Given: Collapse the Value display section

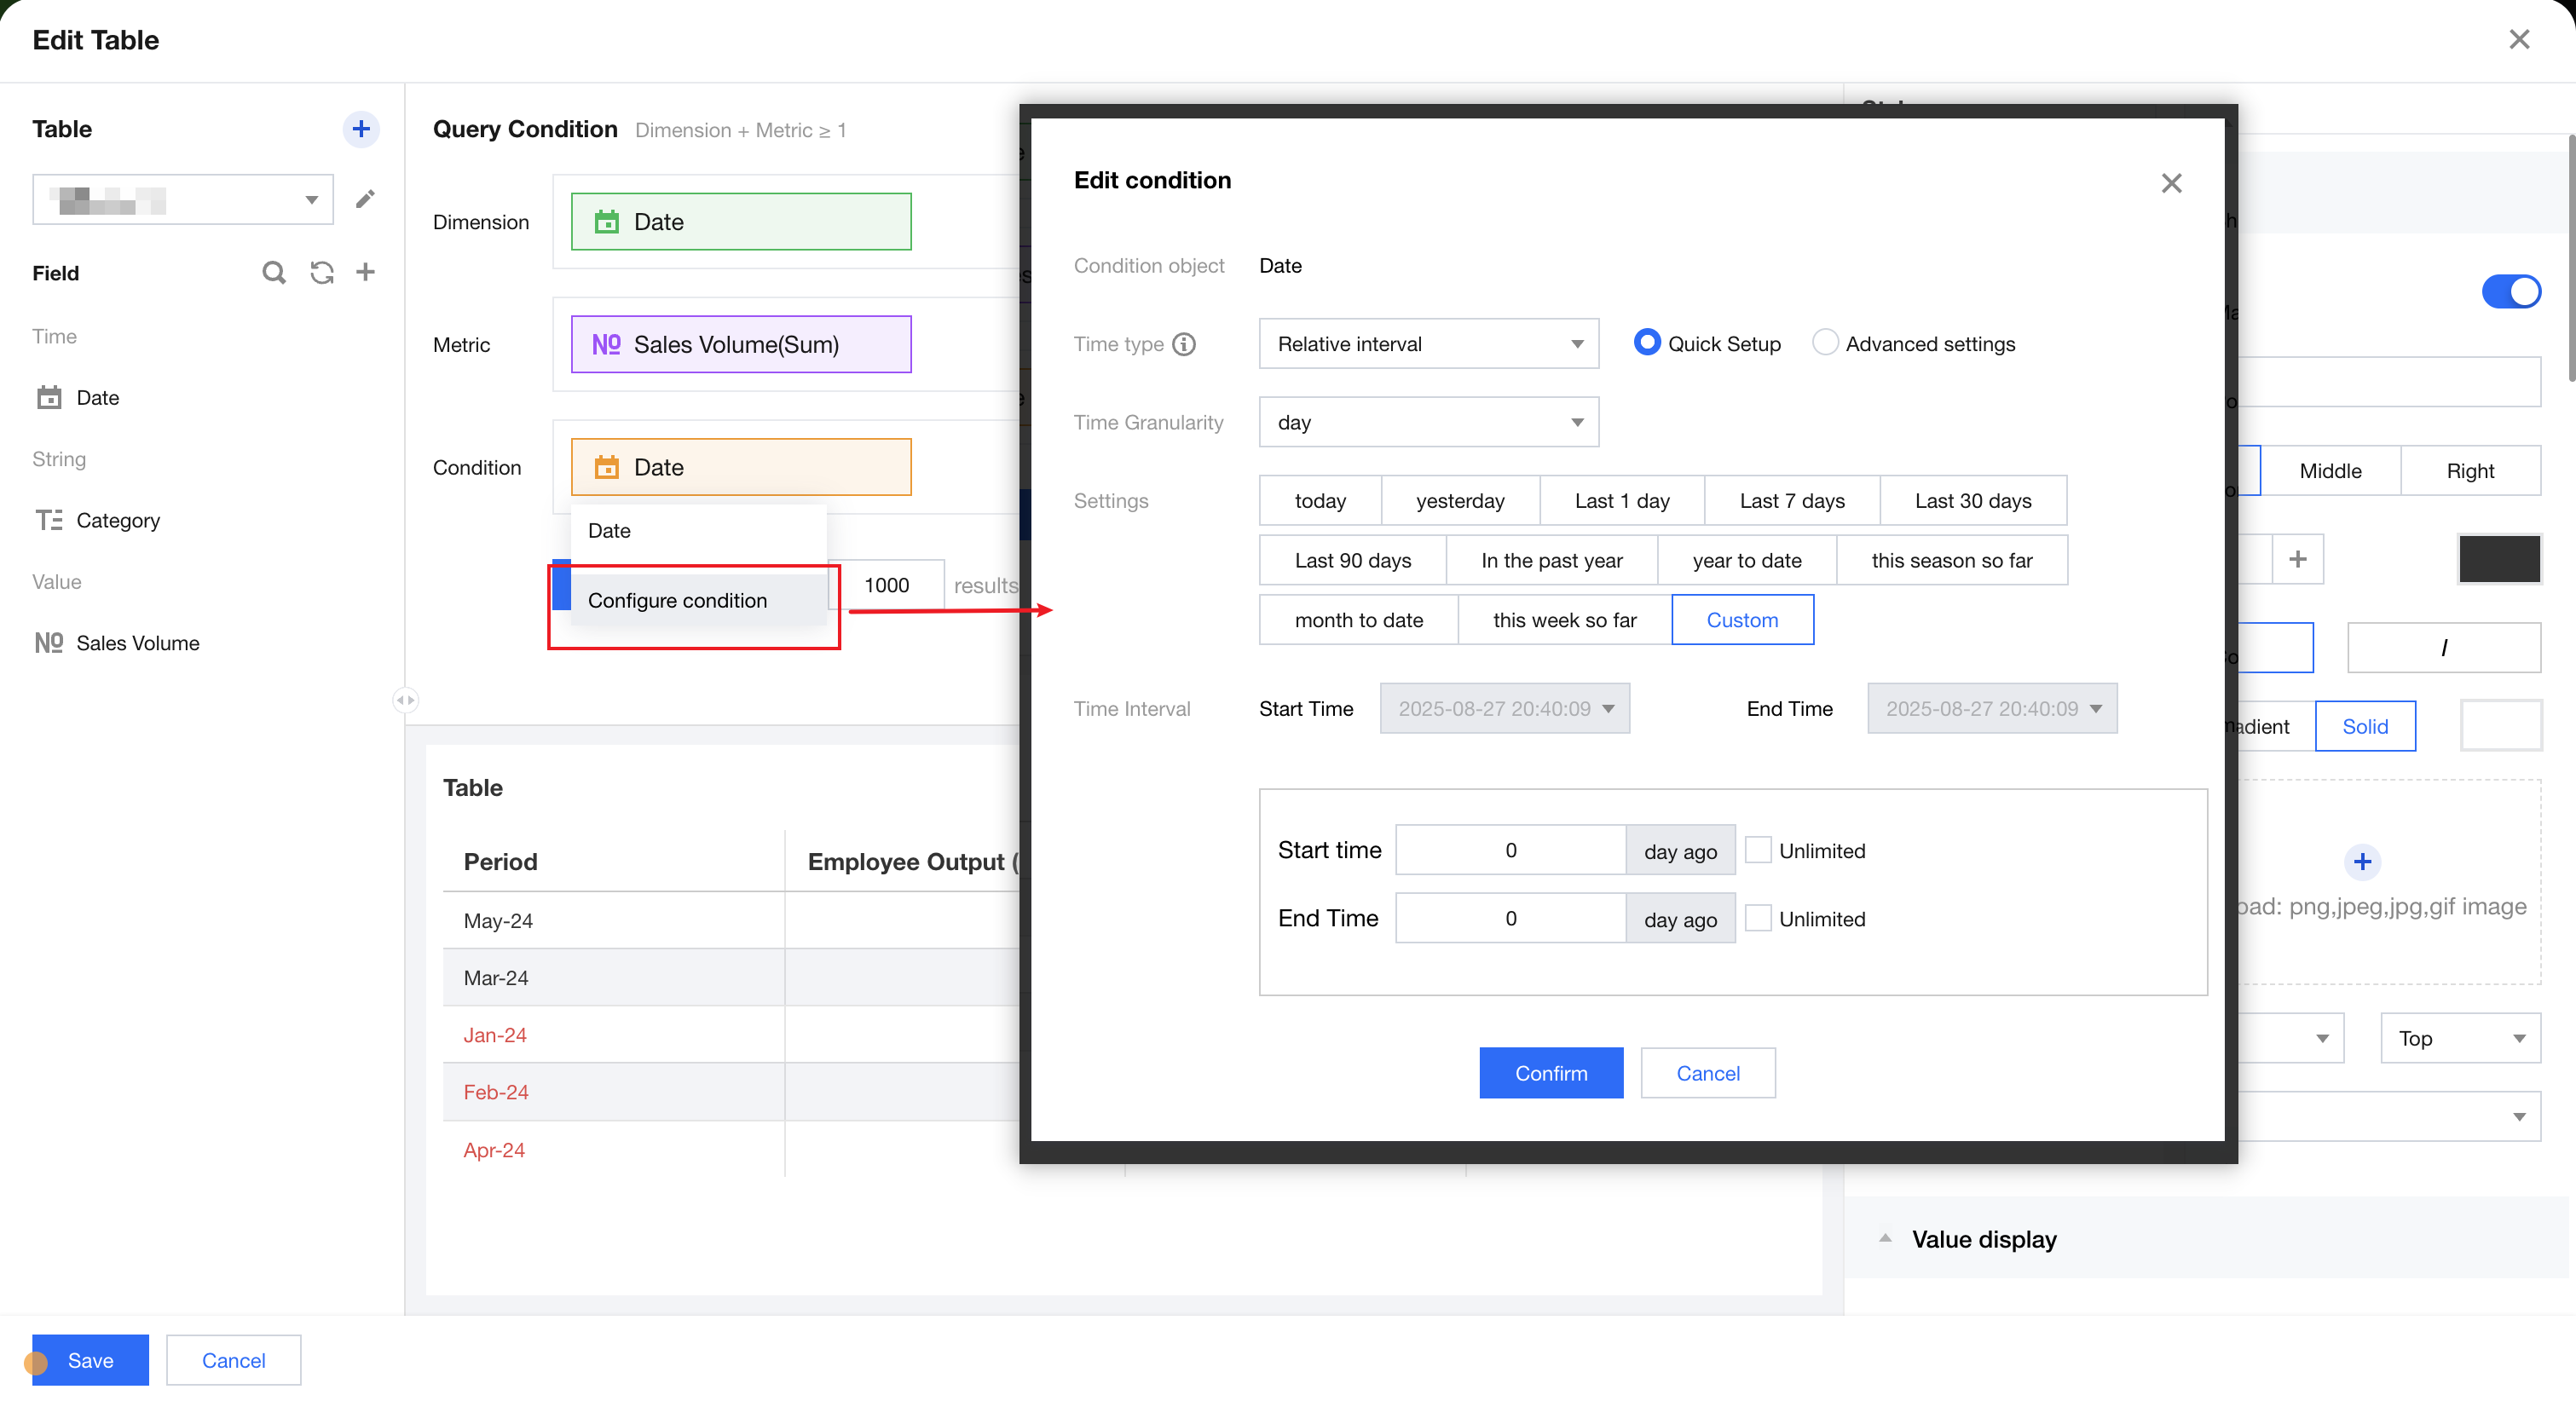Looking at the screenshot, I should 1885,1238.
